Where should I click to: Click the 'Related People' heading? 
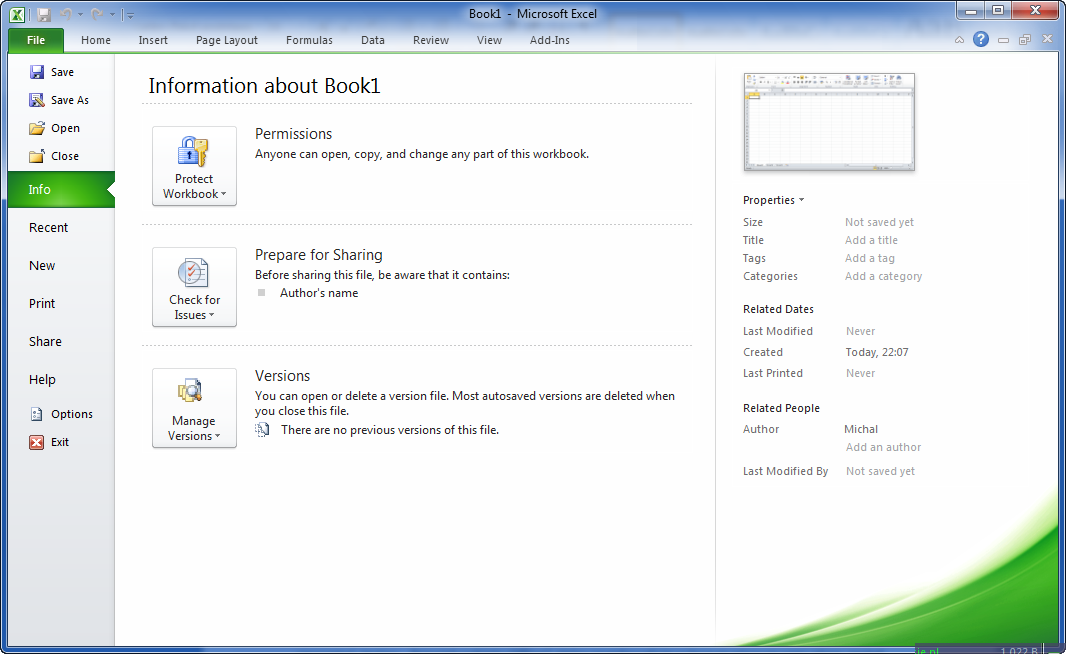click(x=781, y=408)
